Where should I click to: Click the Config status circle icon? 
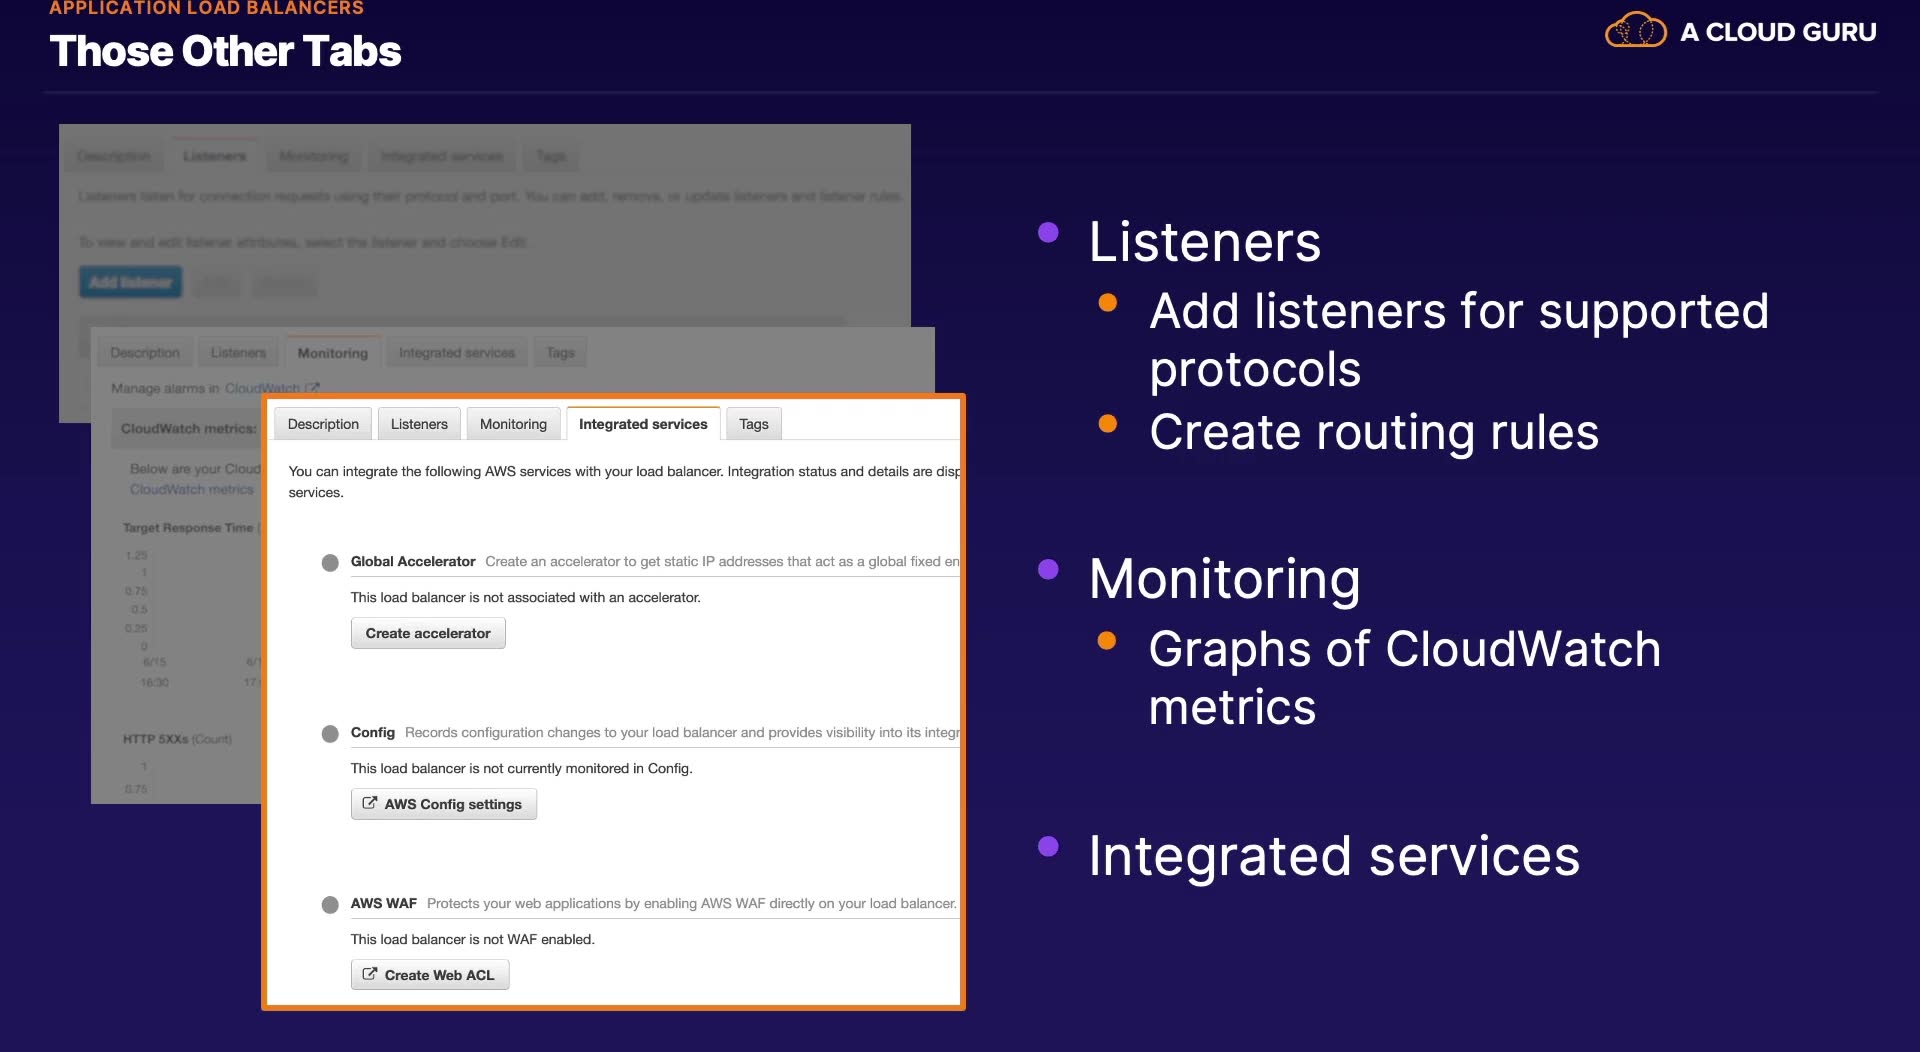tap(330, 734)
